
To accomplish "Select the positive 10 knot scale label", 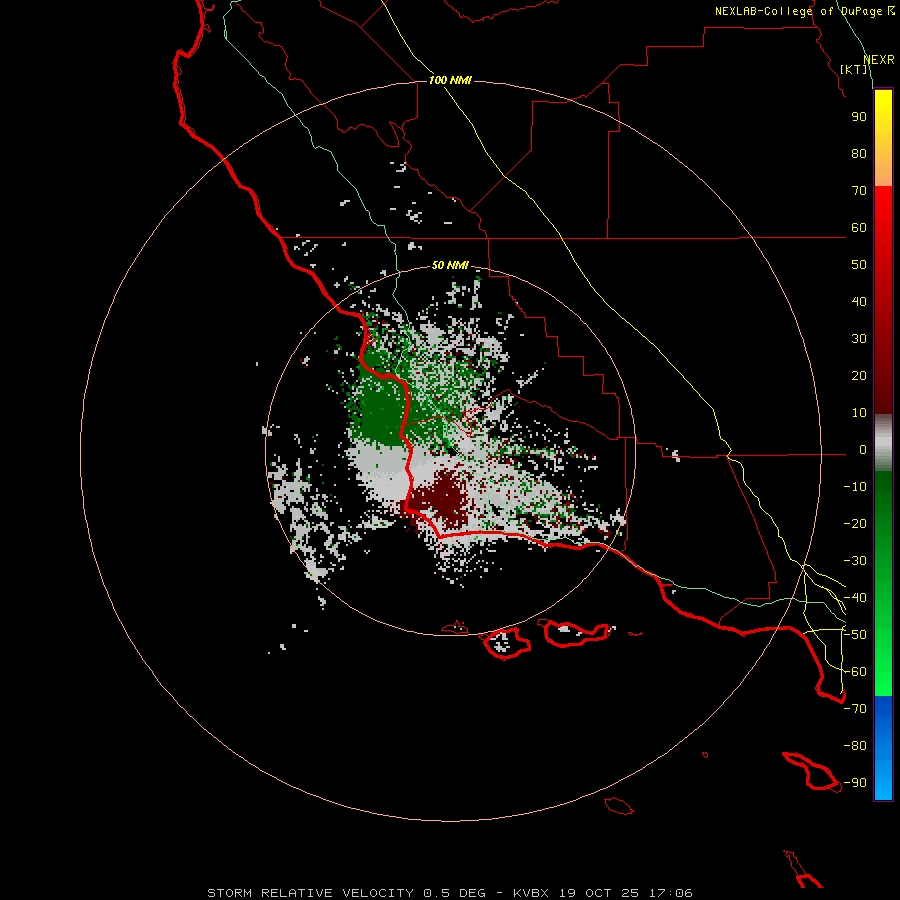I will [x=859, y=413].
